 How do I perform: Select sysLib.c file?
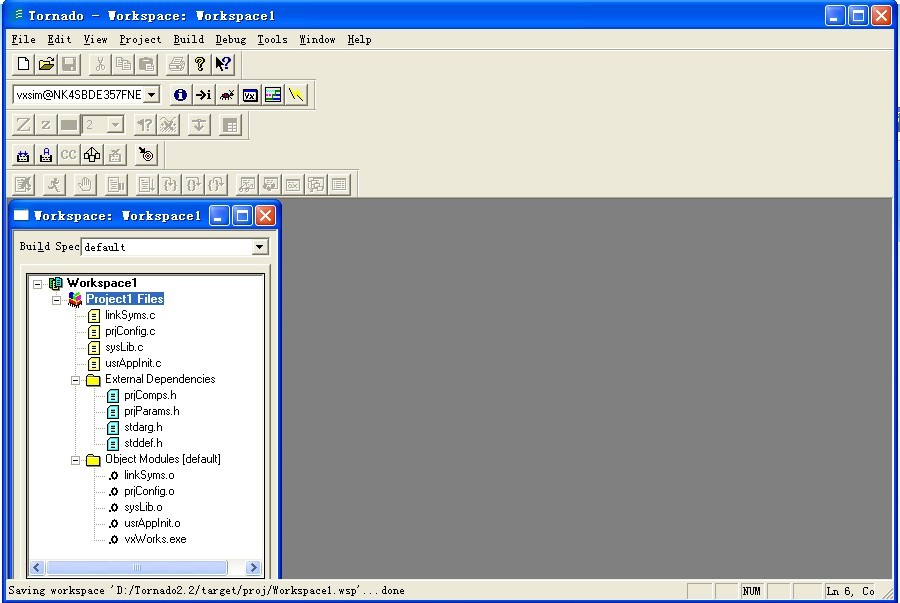click(124, 347)
